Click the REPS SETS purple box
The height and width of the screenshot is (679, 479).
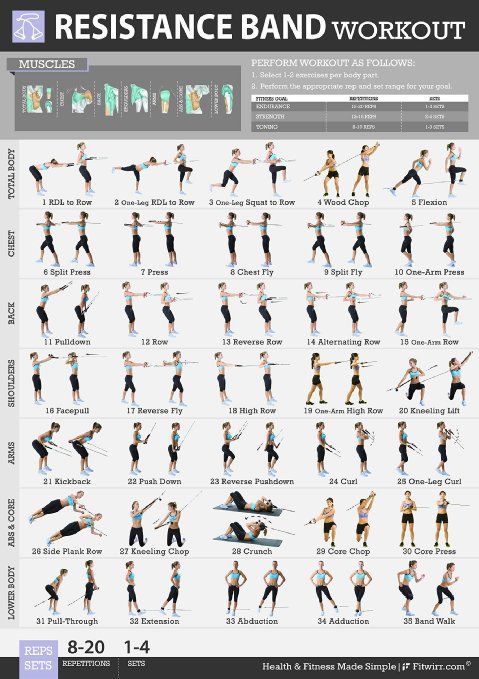(38, 659)
